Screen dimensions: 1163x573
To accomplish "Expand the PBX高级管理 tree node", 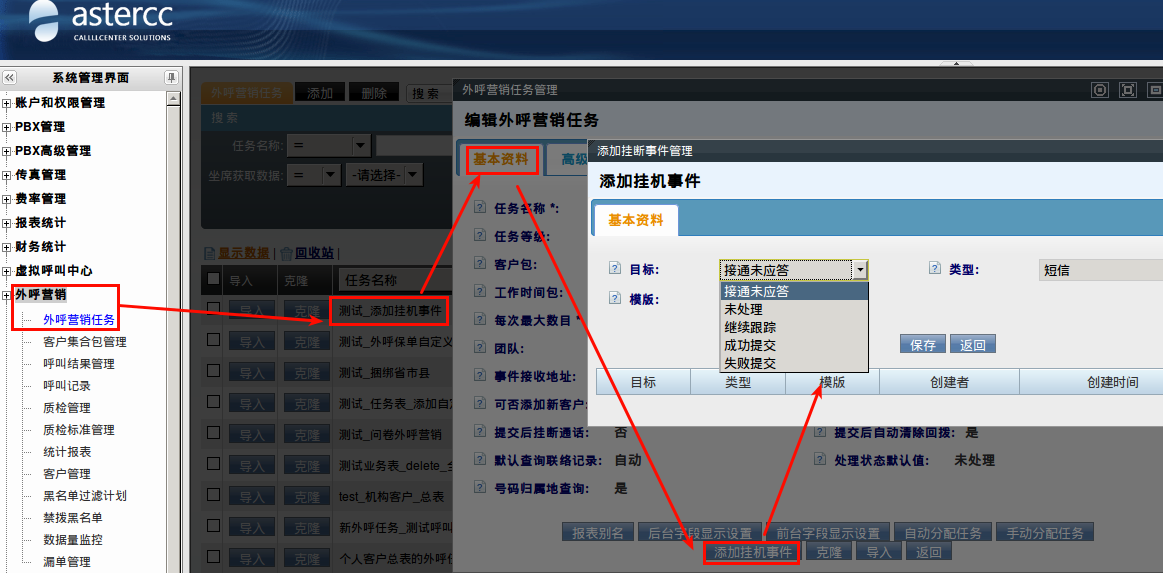I will (7, 151).
